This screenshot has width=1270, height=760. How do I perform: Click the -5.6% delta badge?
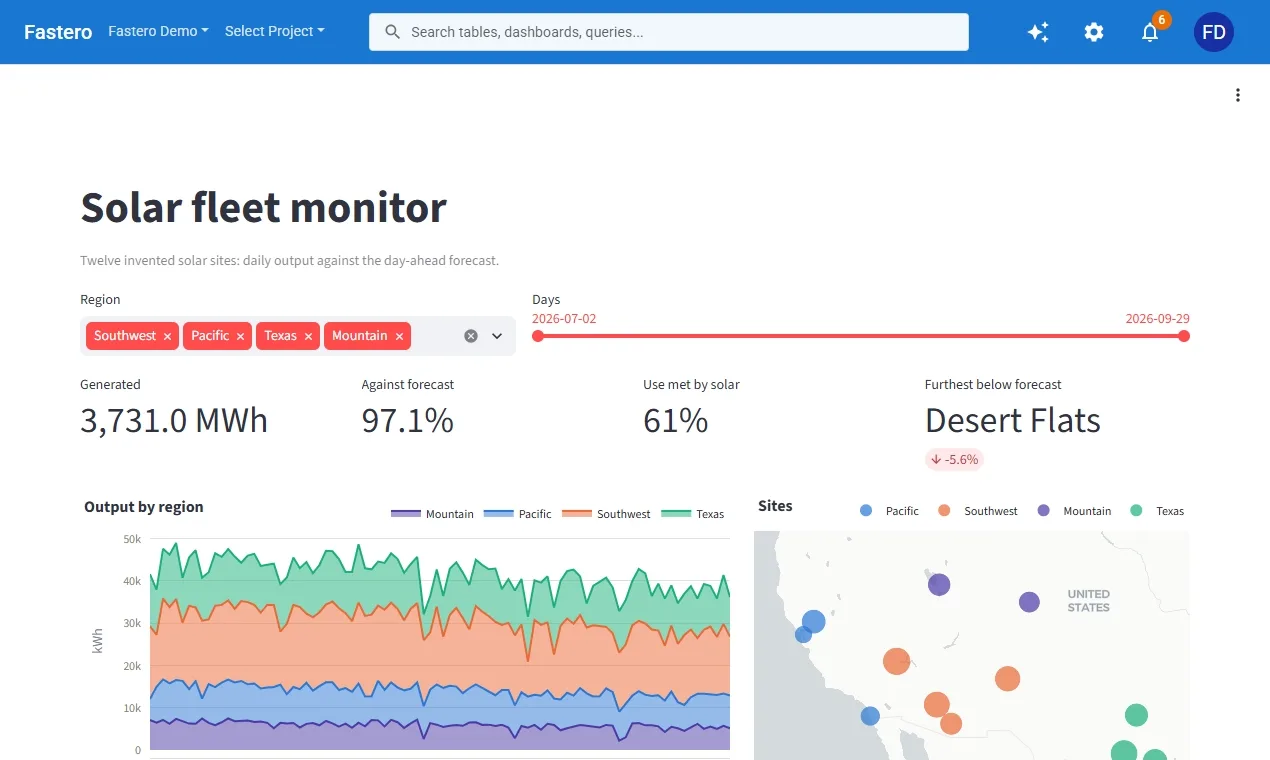point(954,460)
